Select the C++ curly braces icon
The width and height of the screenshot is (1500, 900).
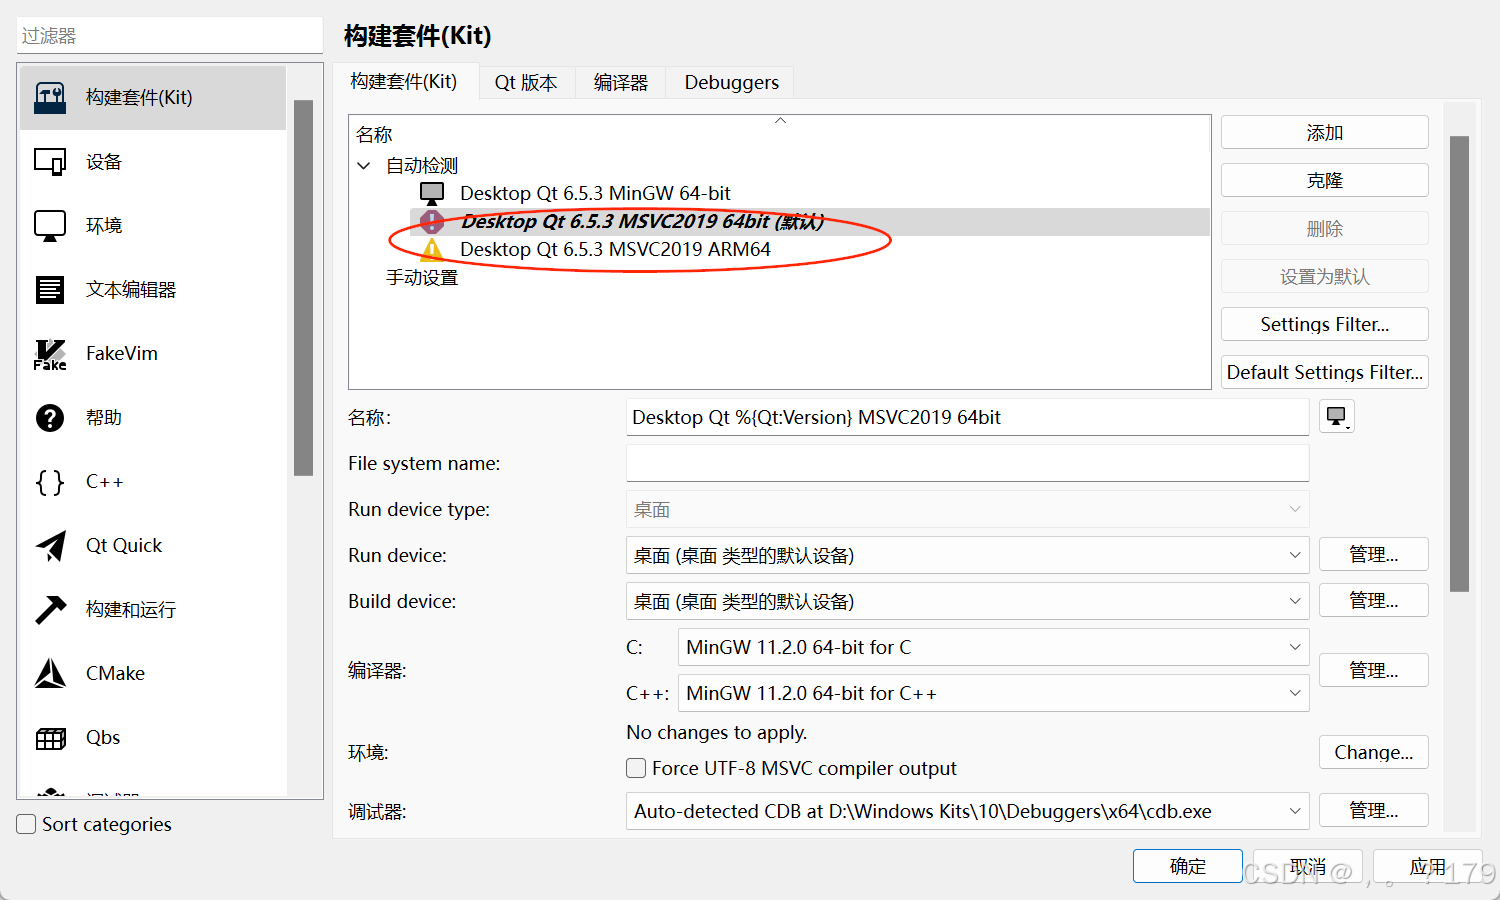tap(50, 482)
